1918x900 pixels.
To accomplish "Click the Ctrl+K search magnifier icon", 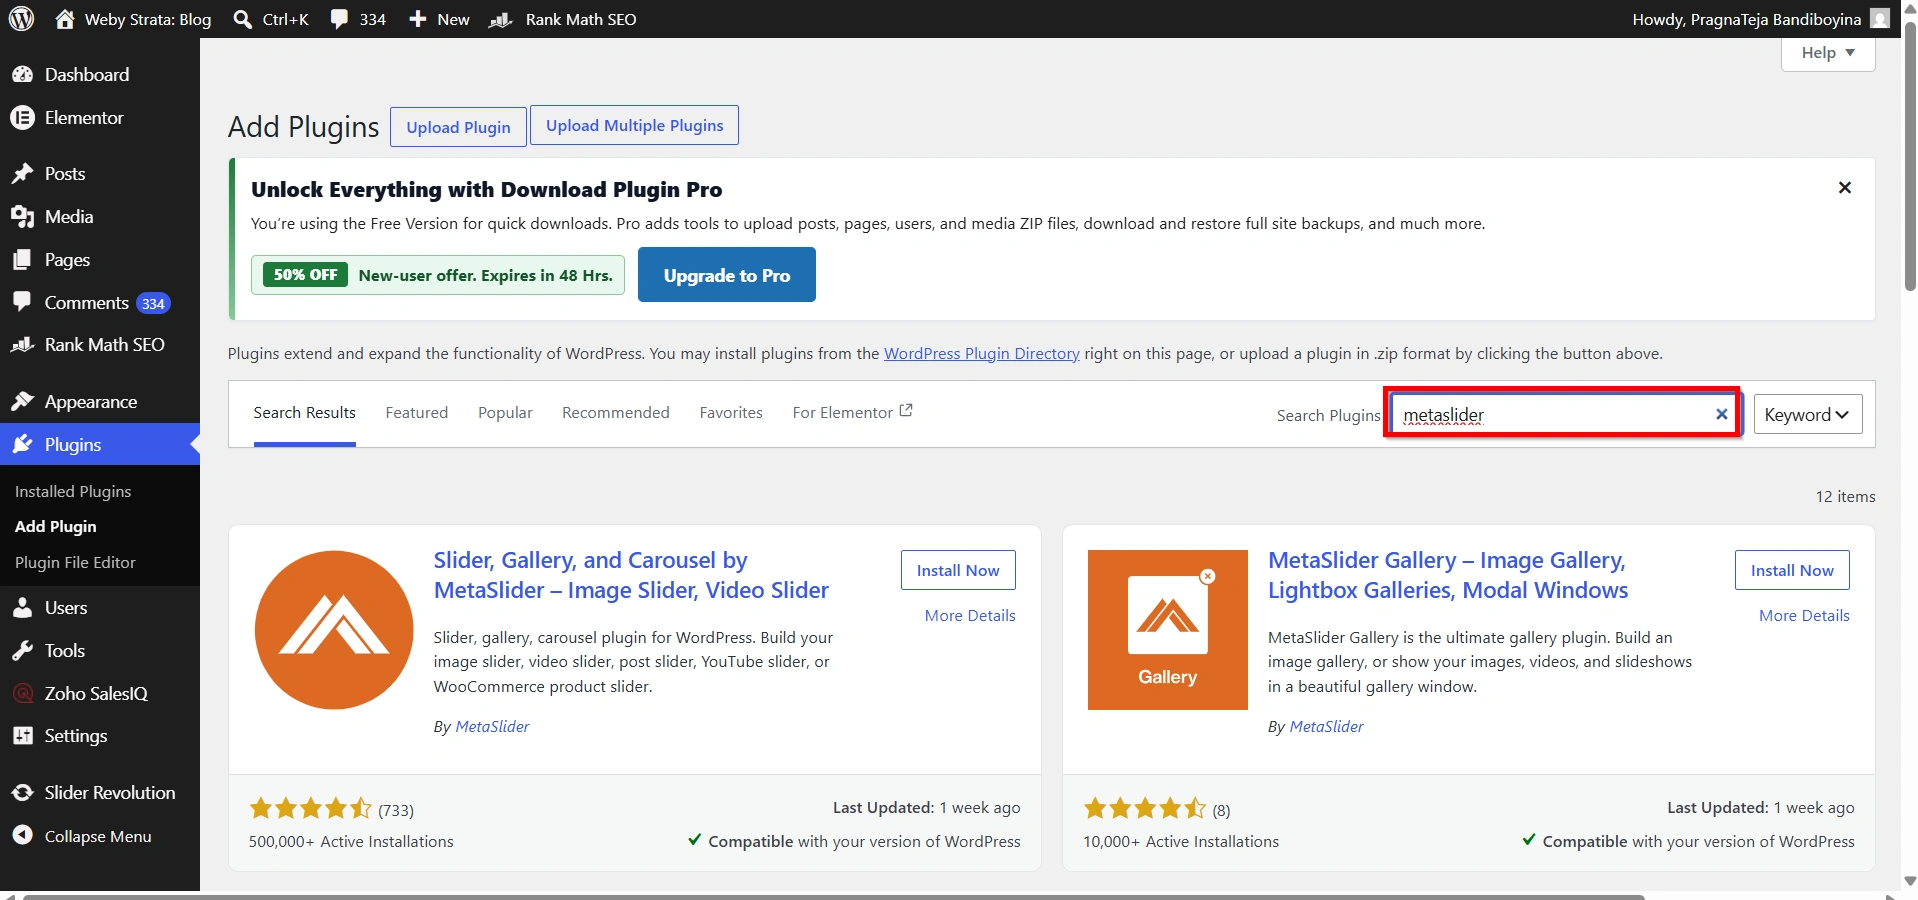I will pyautogui.click(x=242, y=19).
